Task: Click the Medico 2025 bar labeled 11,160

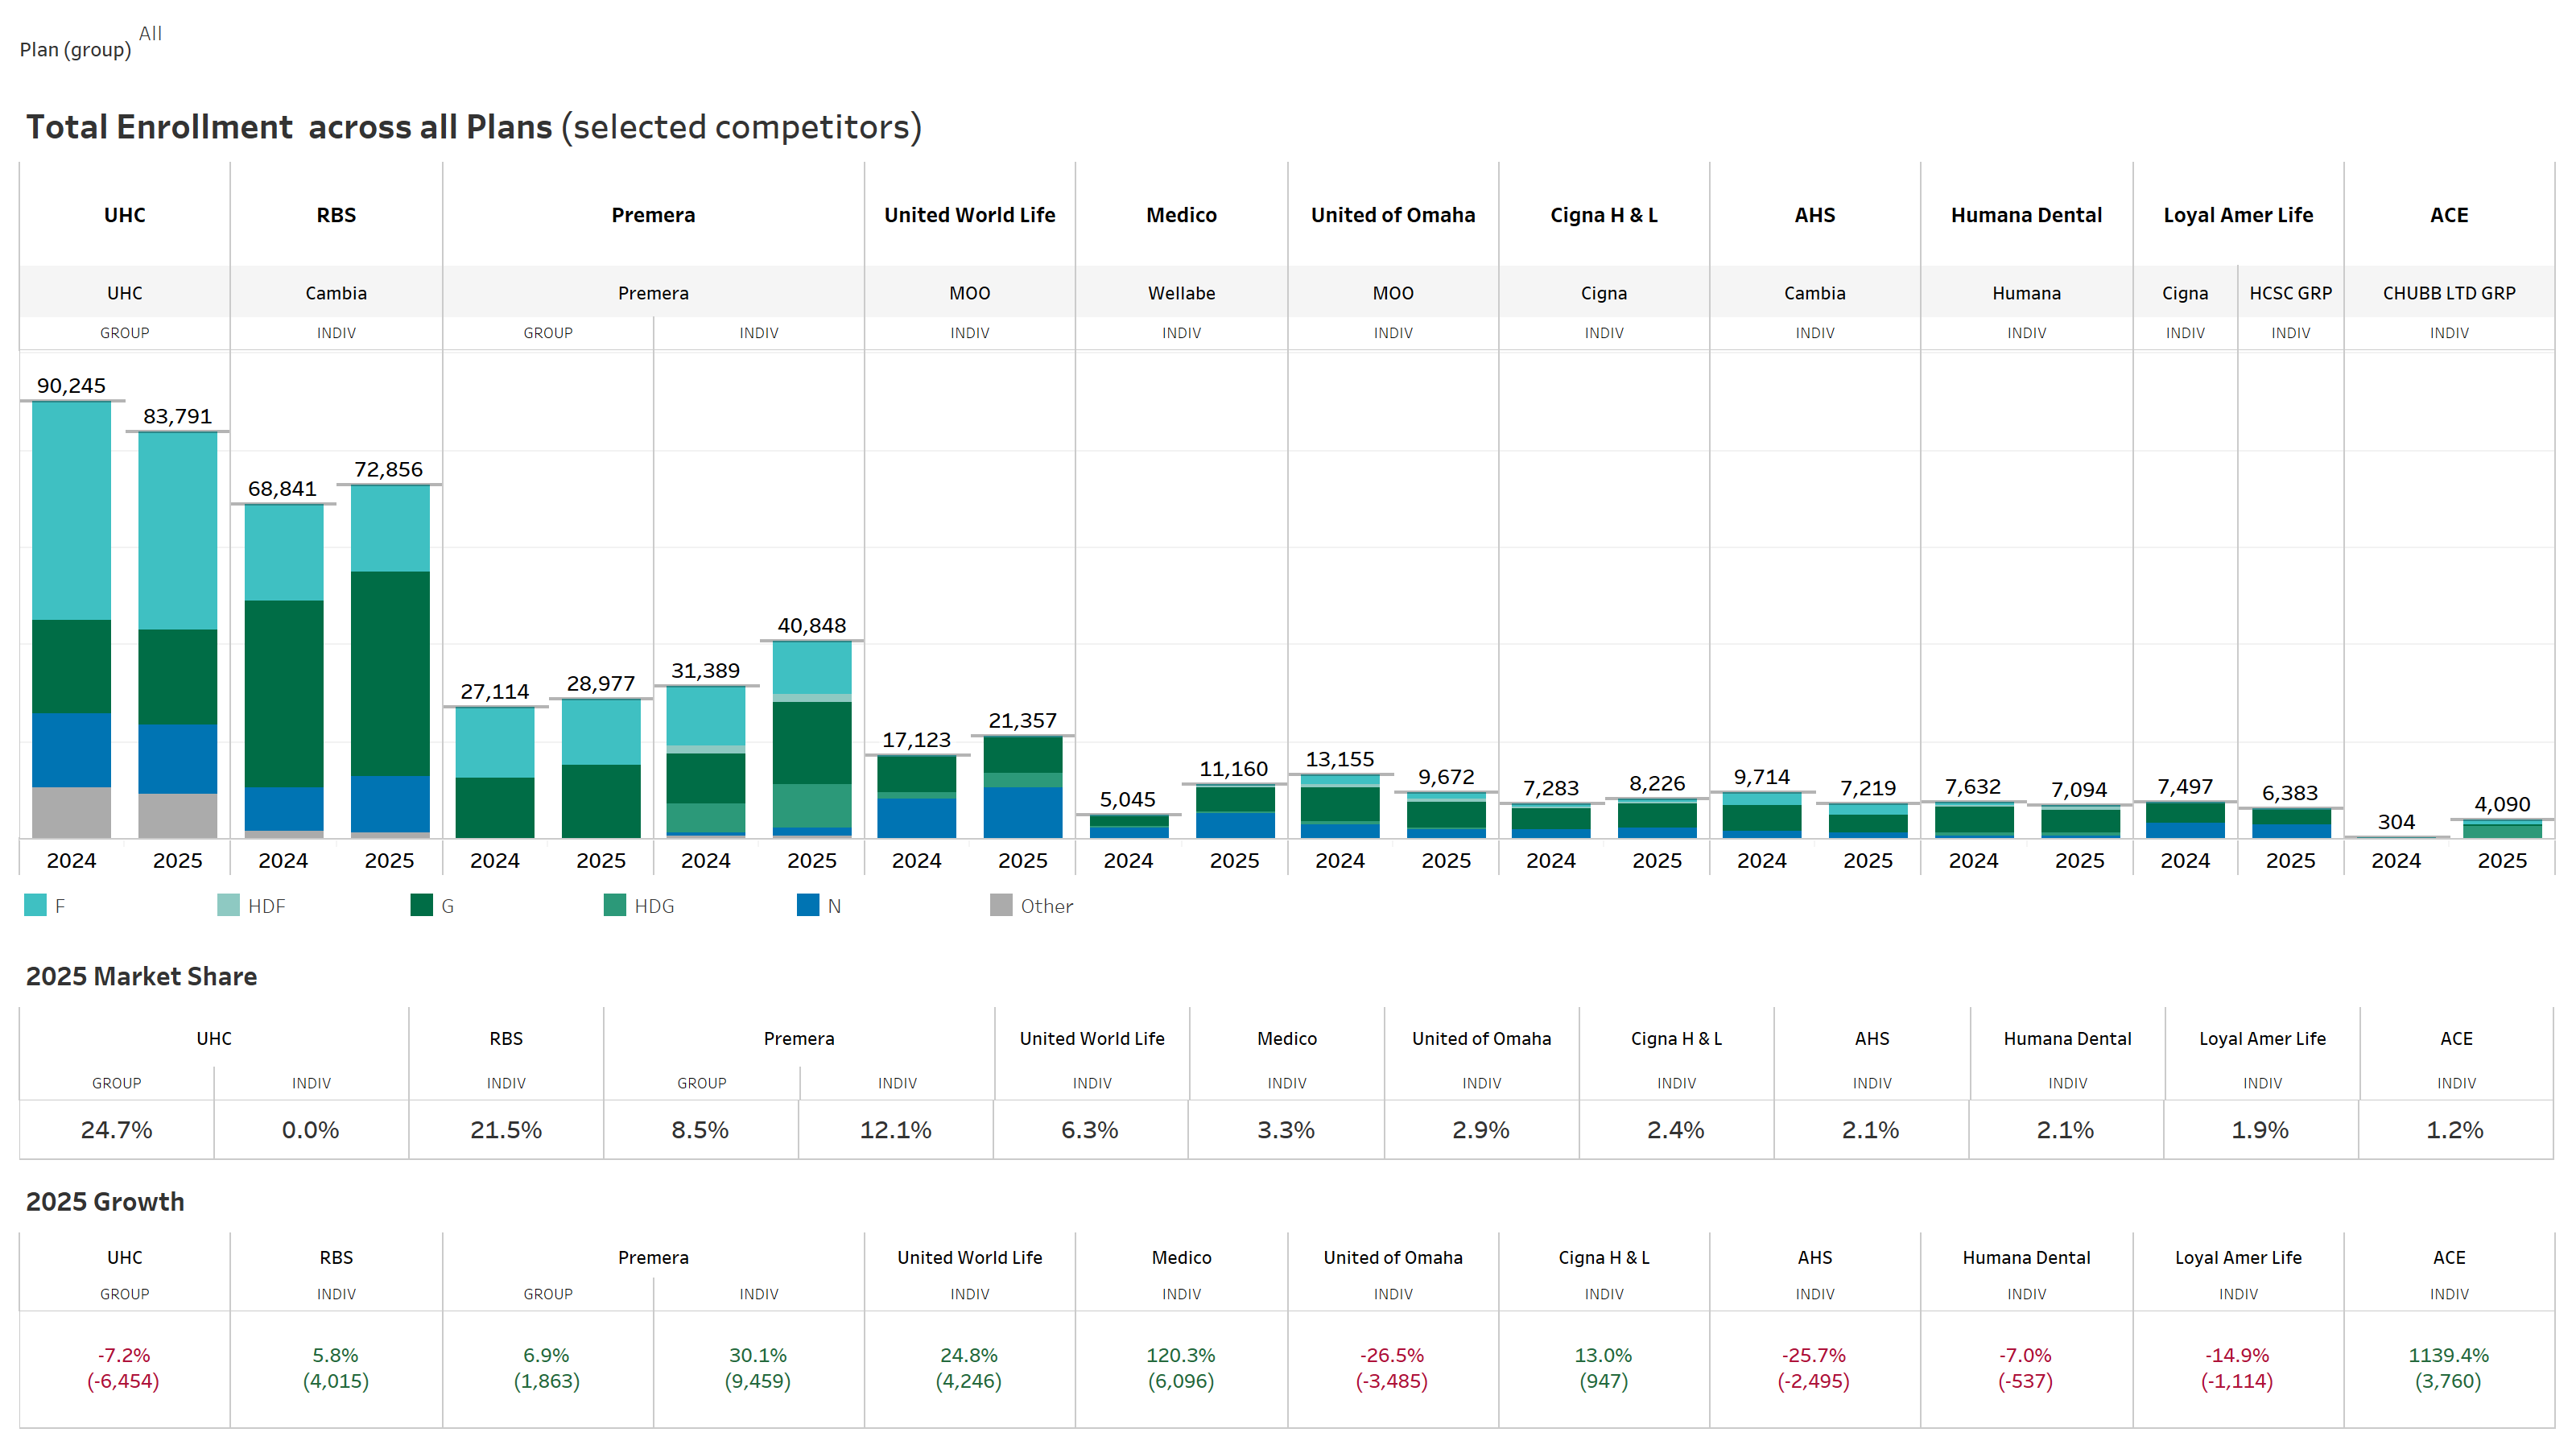Action: [1235, 811]
